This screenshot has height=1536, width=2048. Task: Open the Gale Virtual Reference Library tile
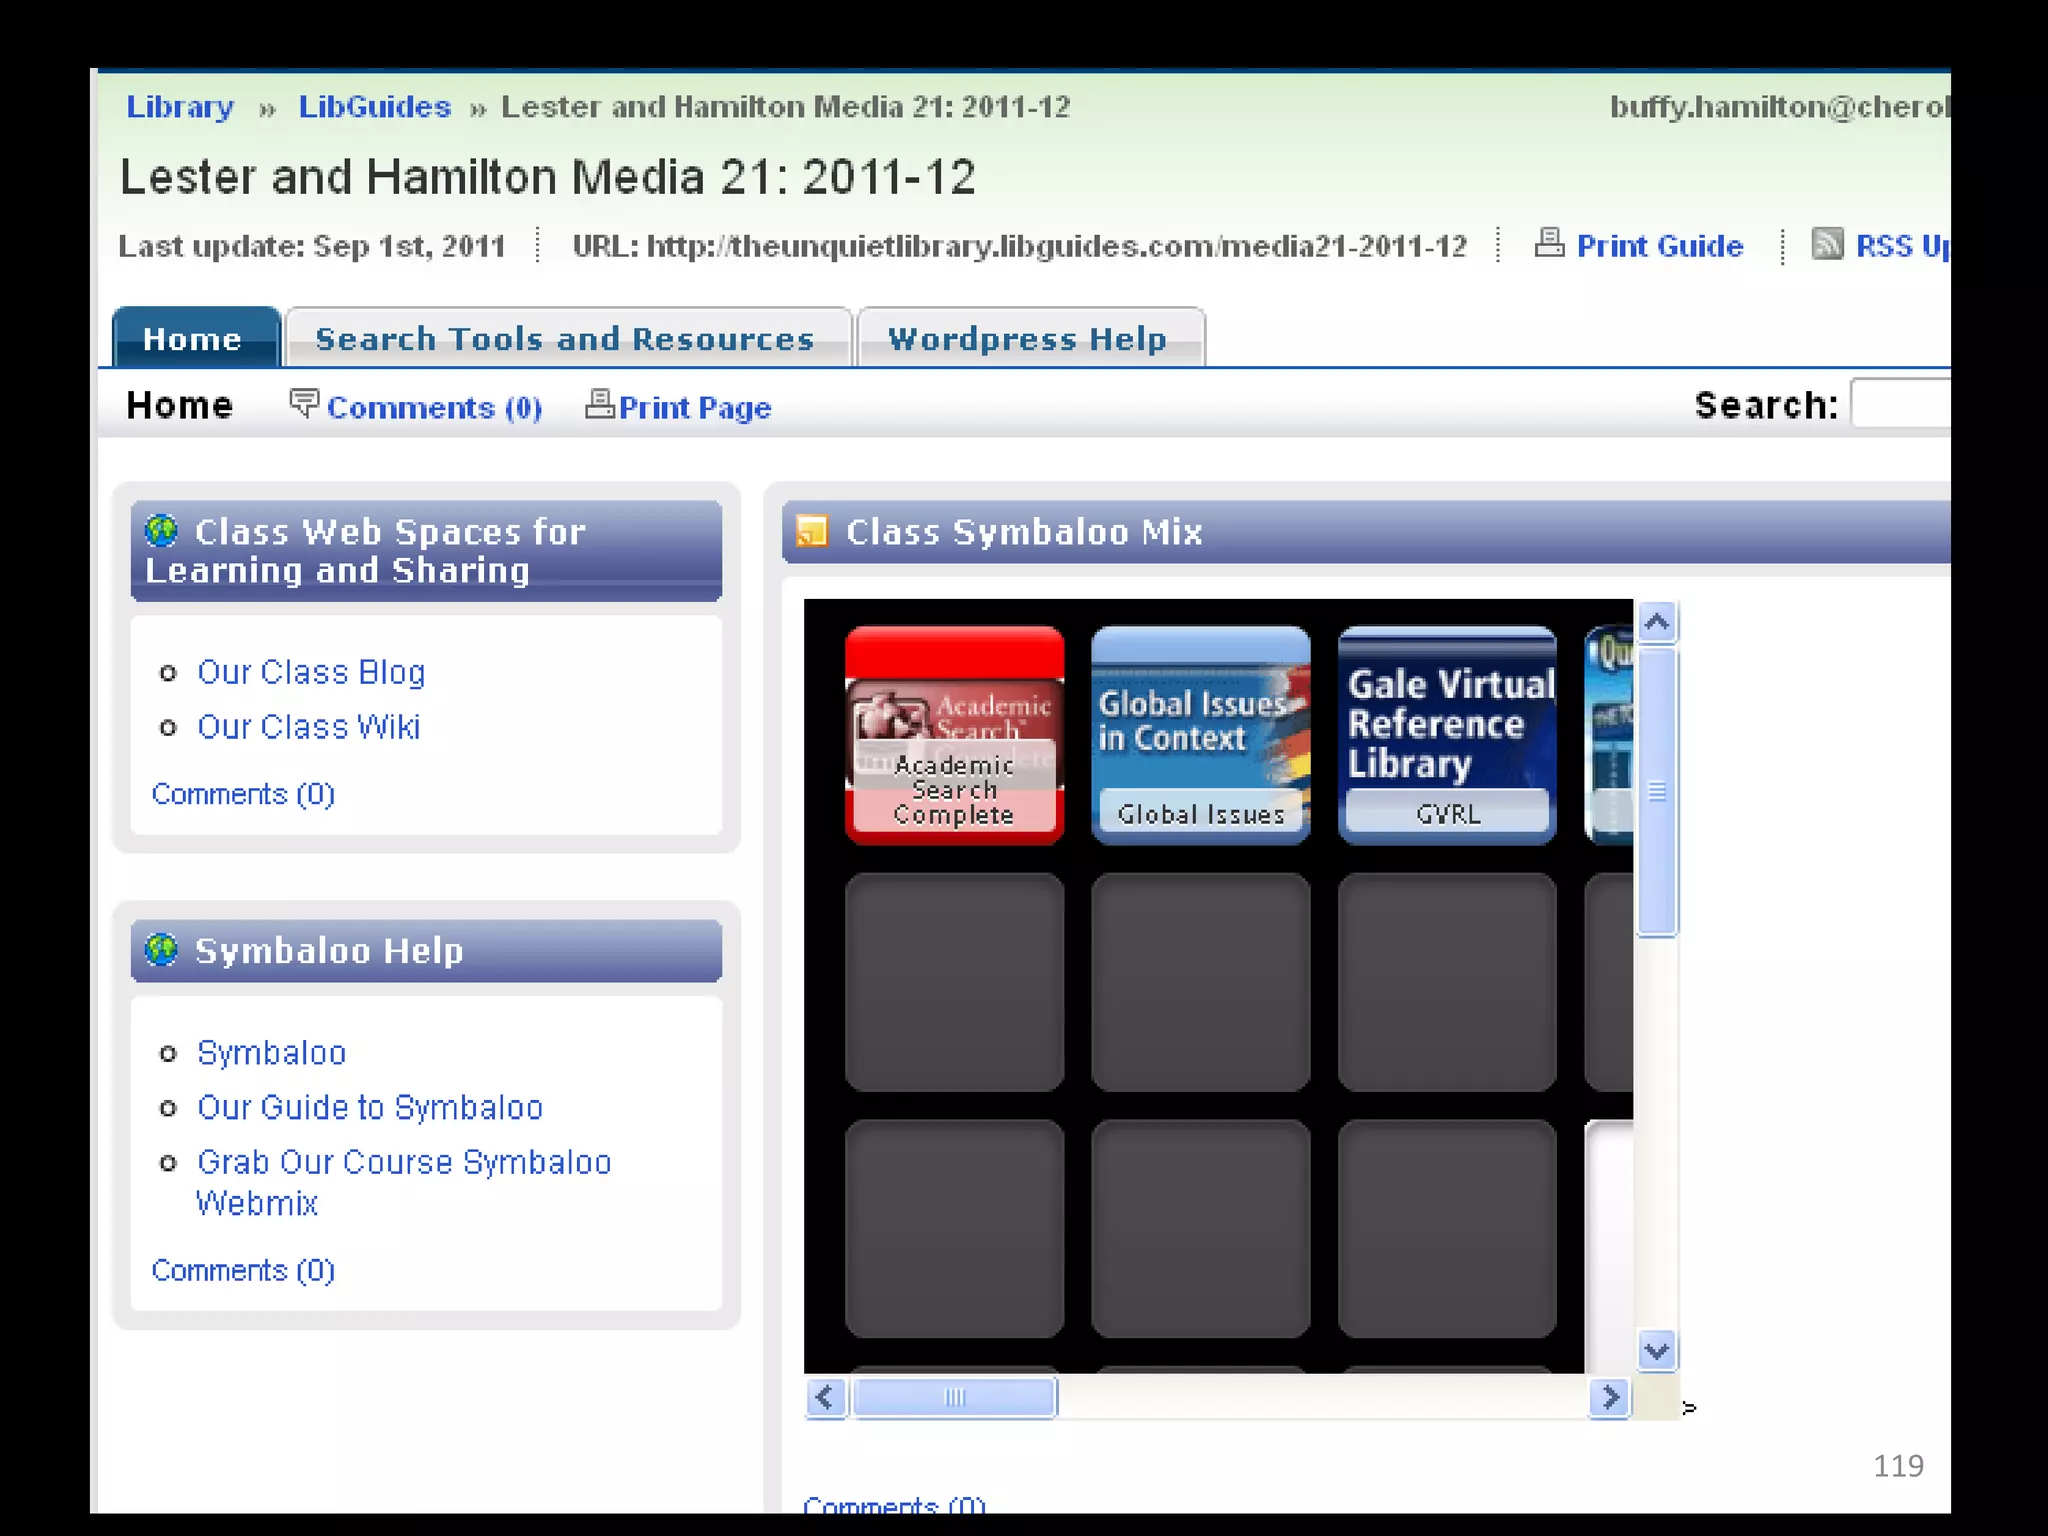coord(1447,735)
